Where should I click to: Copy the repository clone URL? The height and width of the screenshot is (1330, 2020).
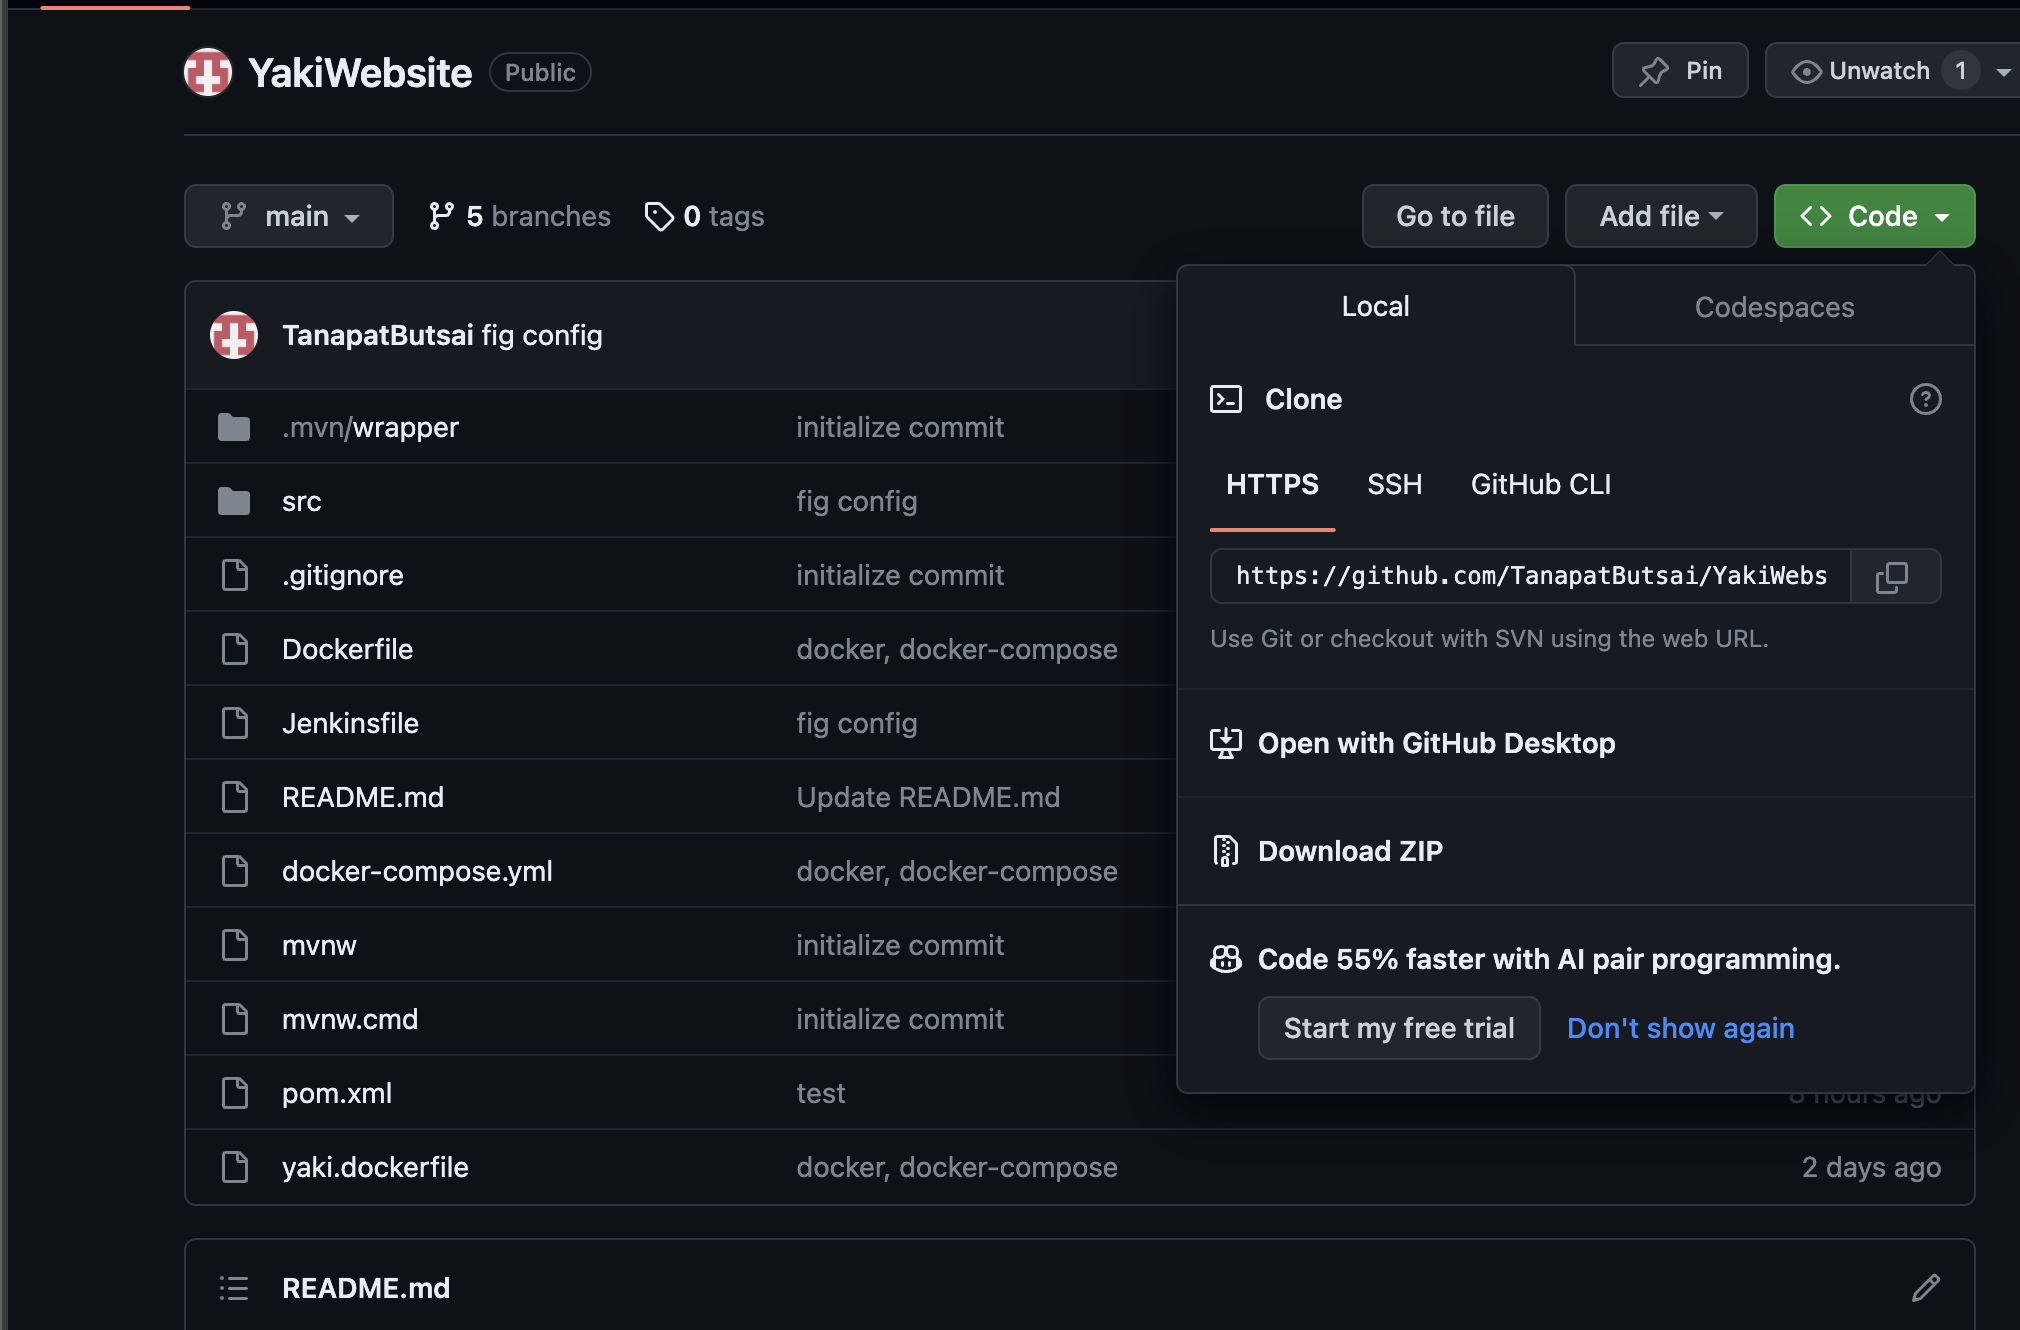pos(1894,576)
